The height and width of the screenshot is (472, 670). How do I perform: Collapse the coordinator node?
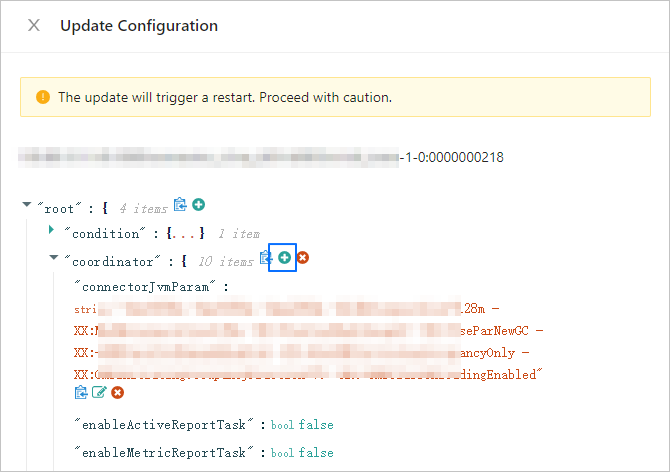point(53,259)
